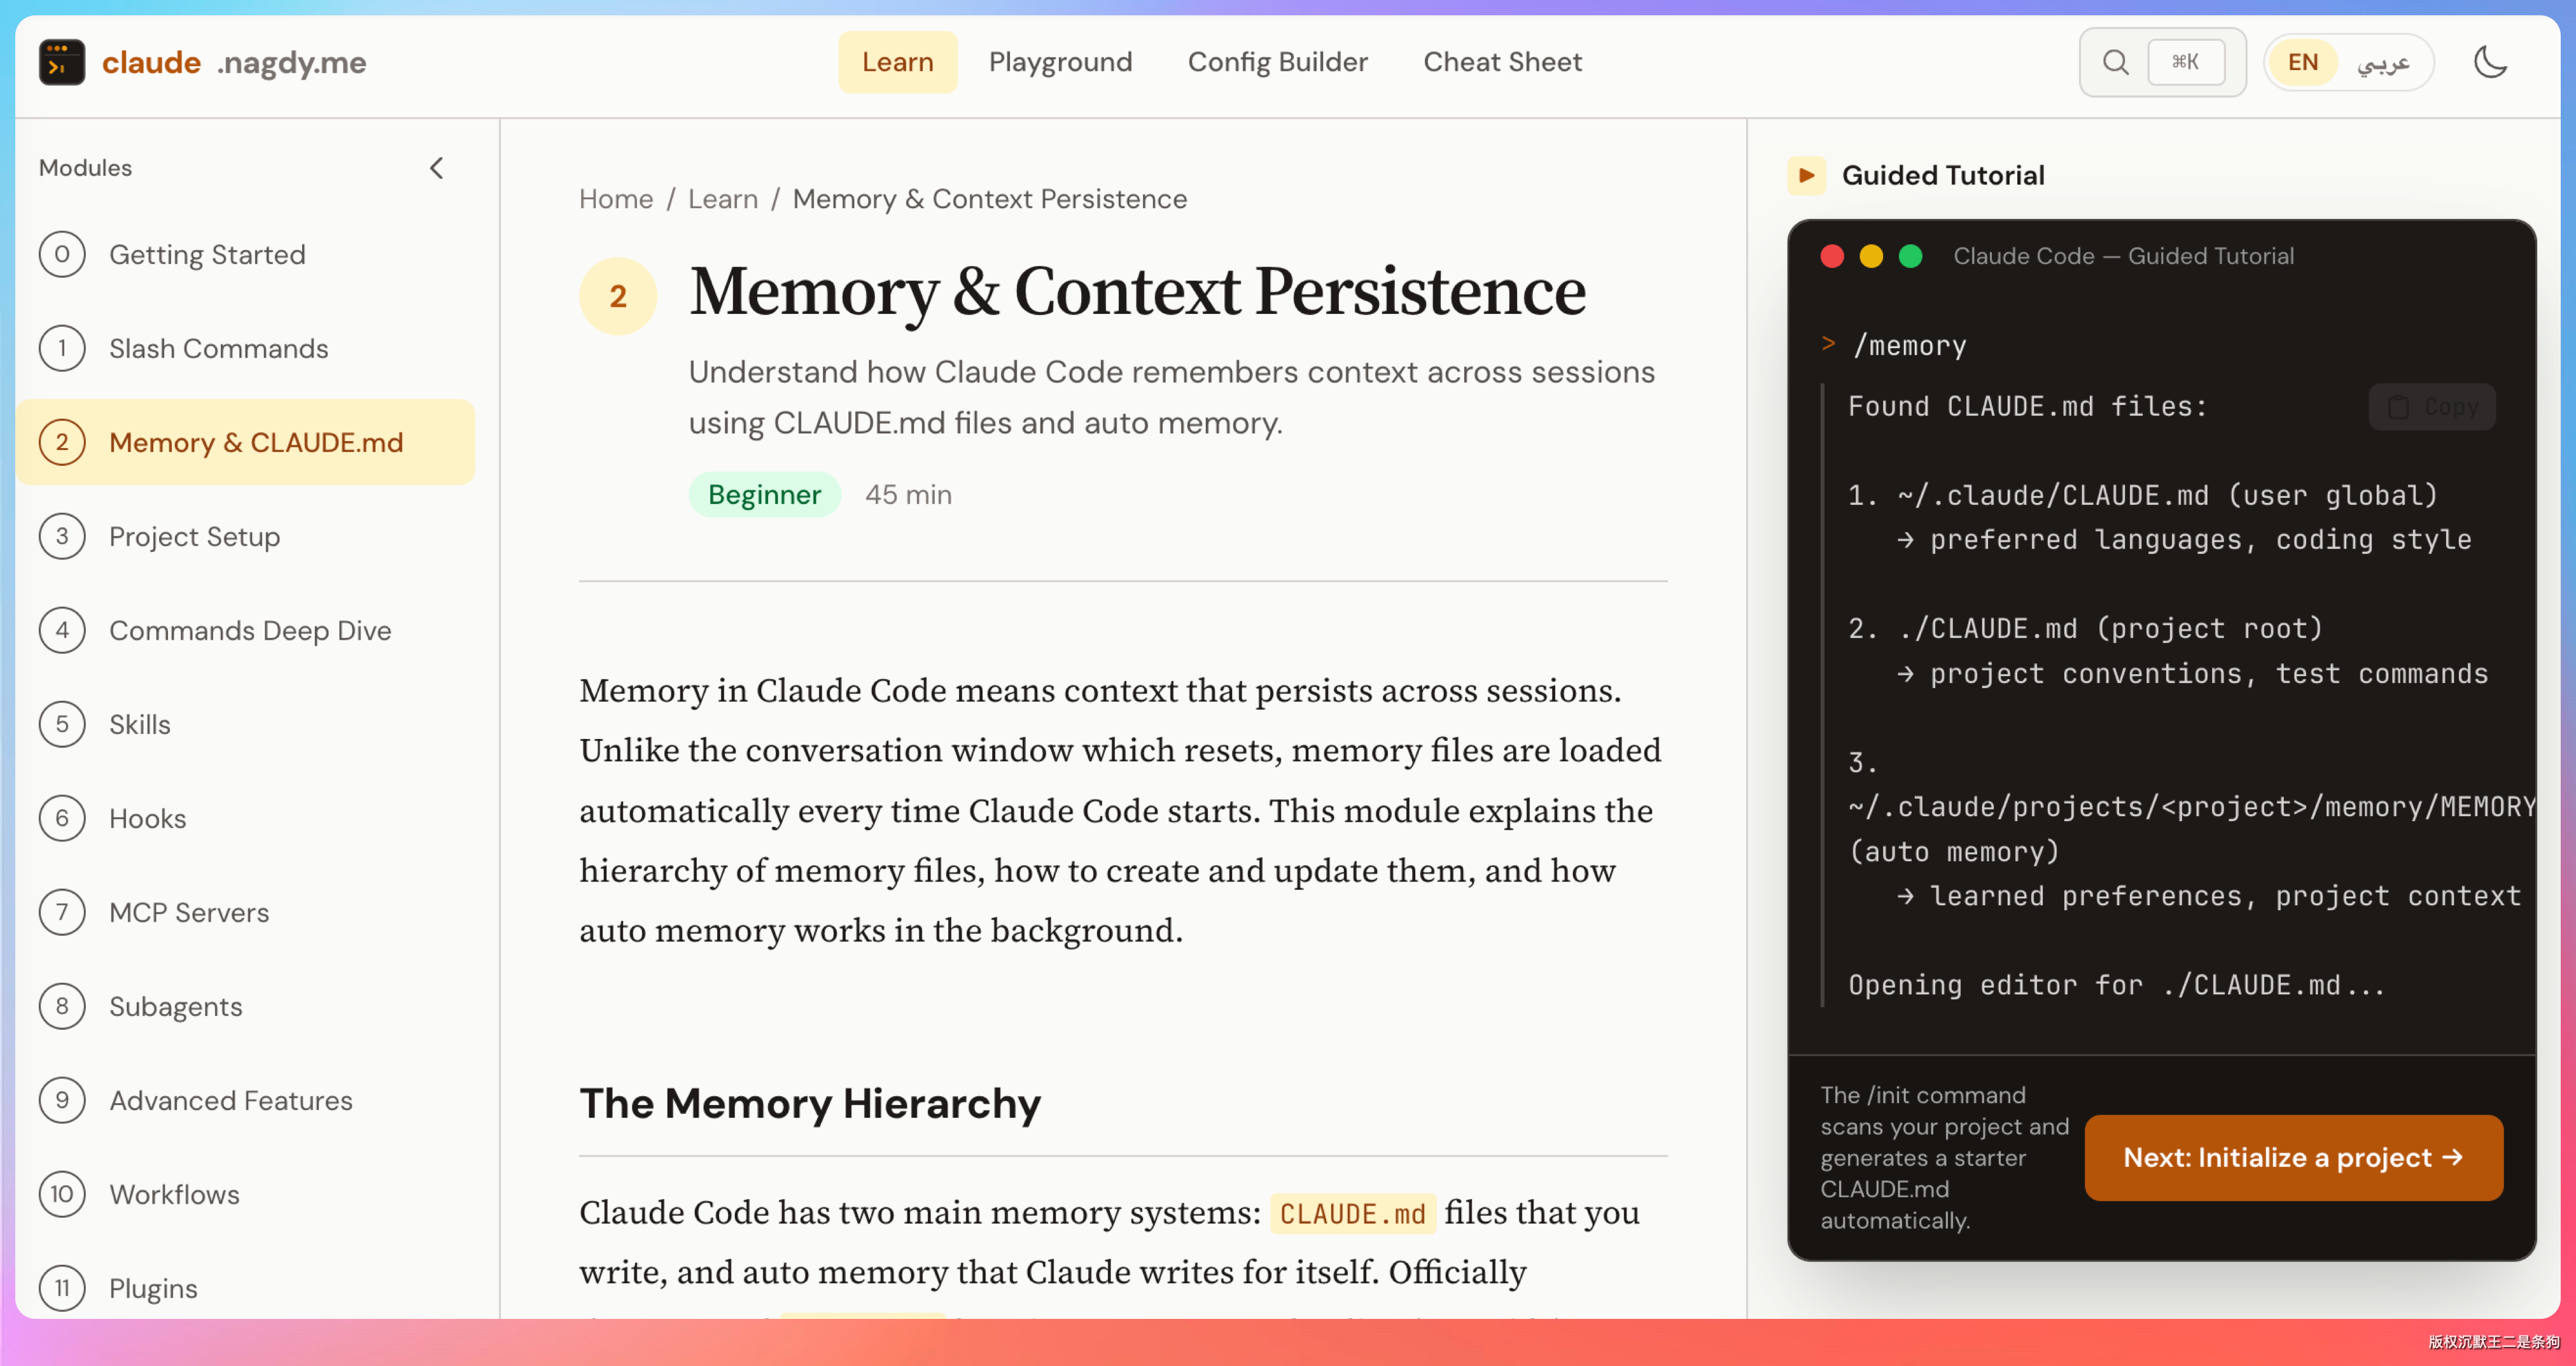
Task: Click the claude terminal logo icon
Action: 62,62
